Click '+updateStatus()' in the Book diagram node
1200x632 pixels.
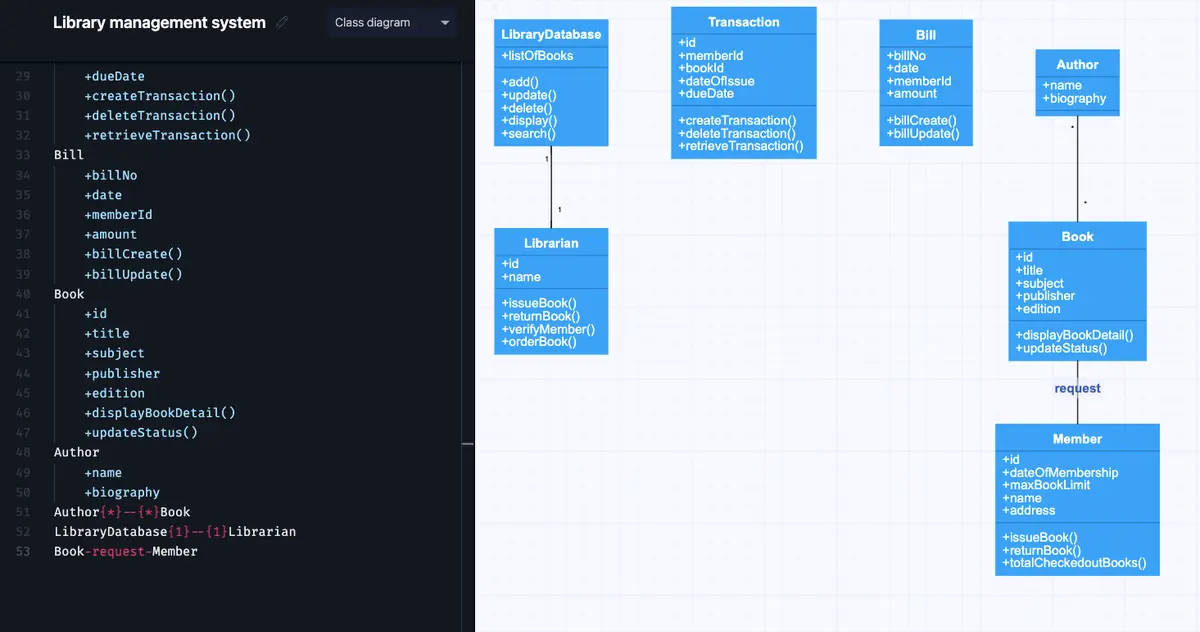(x=1061, y=348)
